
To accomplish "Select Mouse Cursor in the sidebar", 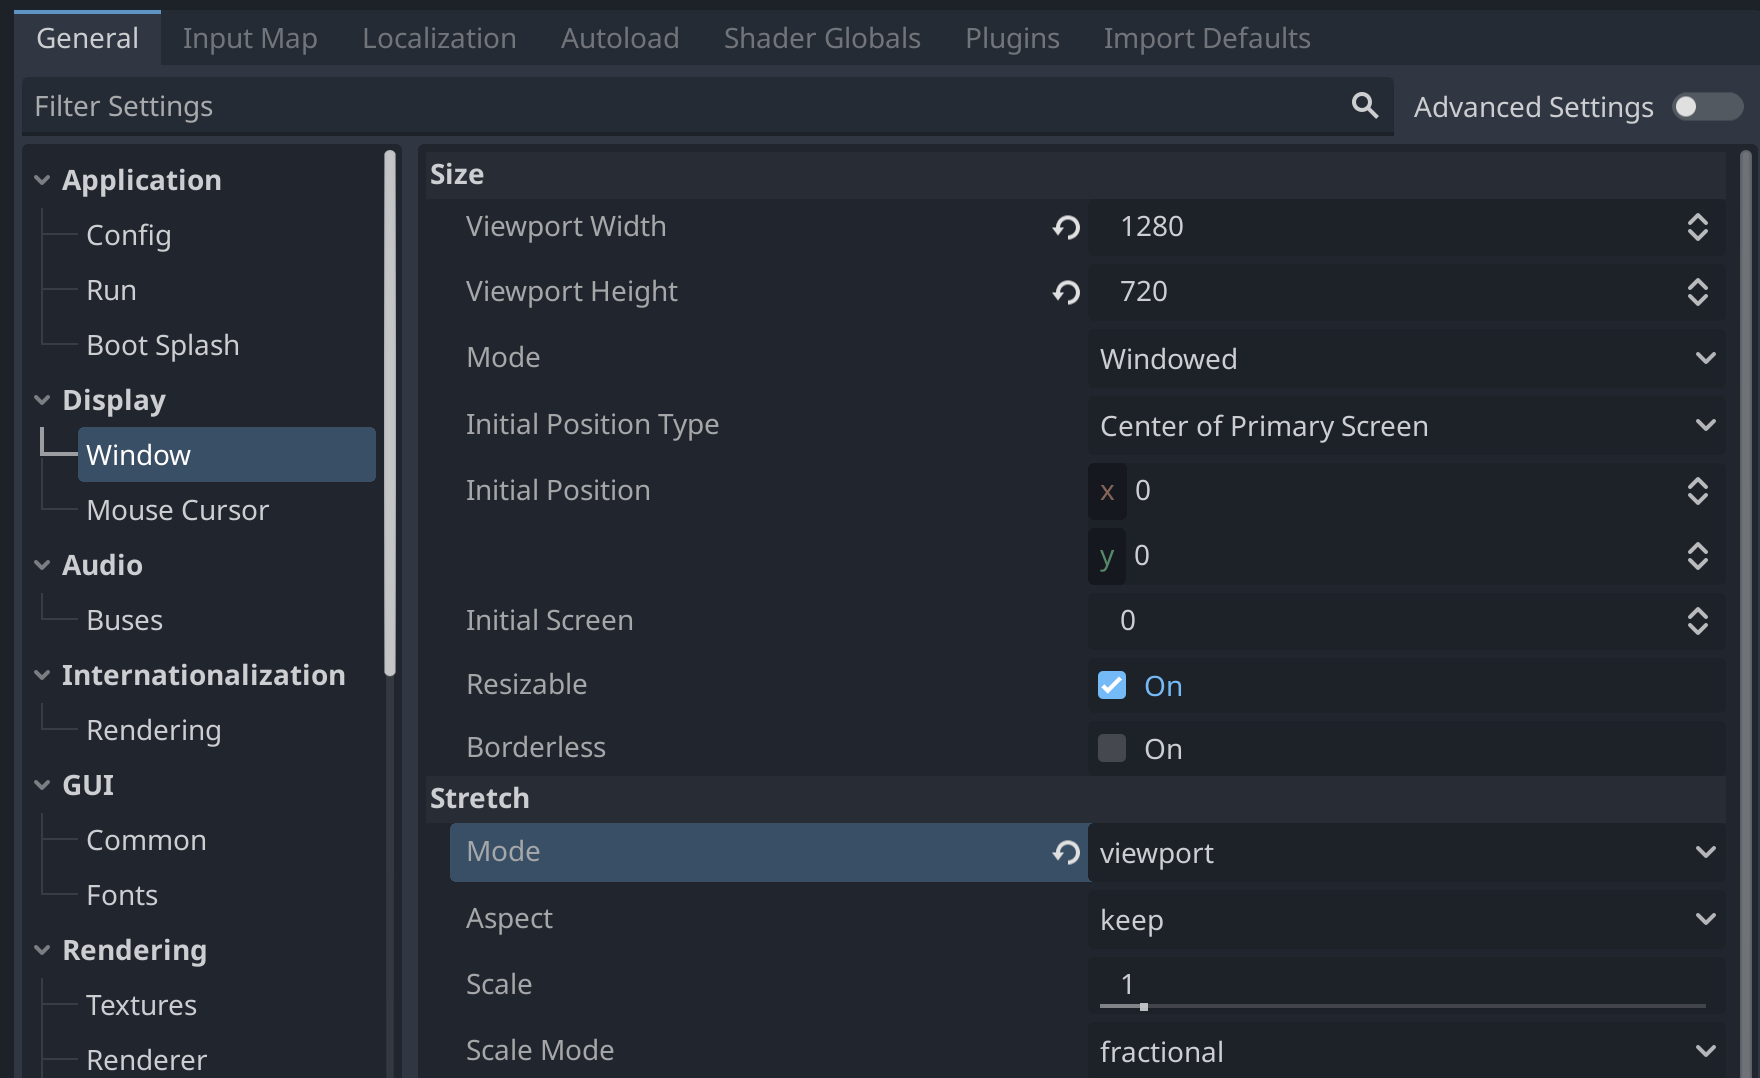I will click(x=177, y=510).
